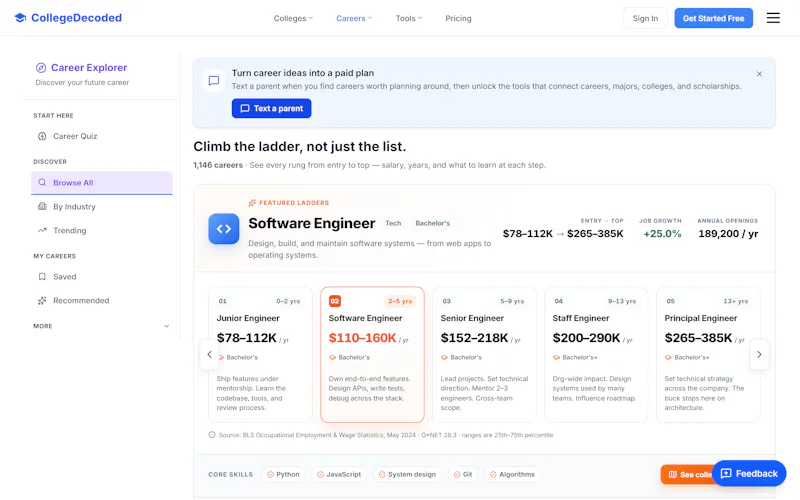800x500 pixels.
Task: Select the Algorithms skill chip
Action: 512,474
